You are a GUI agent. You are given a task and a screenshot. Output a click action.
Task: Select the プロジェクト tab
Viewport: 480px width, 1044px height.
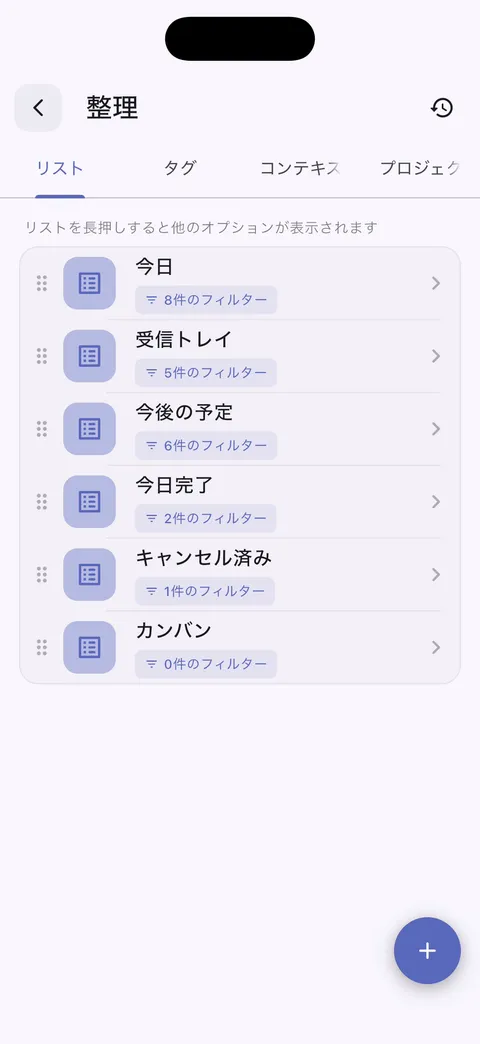(x=420, y=168)
